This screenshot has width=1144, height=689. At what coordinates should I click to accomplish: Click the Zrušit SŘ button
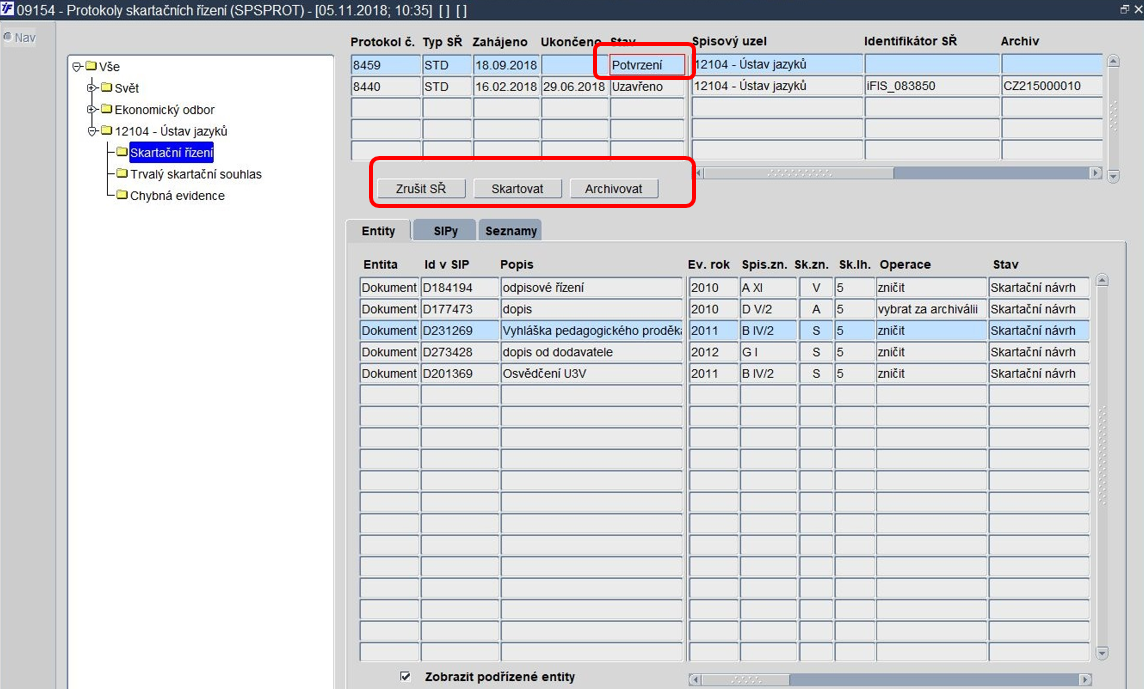[421, 188]
